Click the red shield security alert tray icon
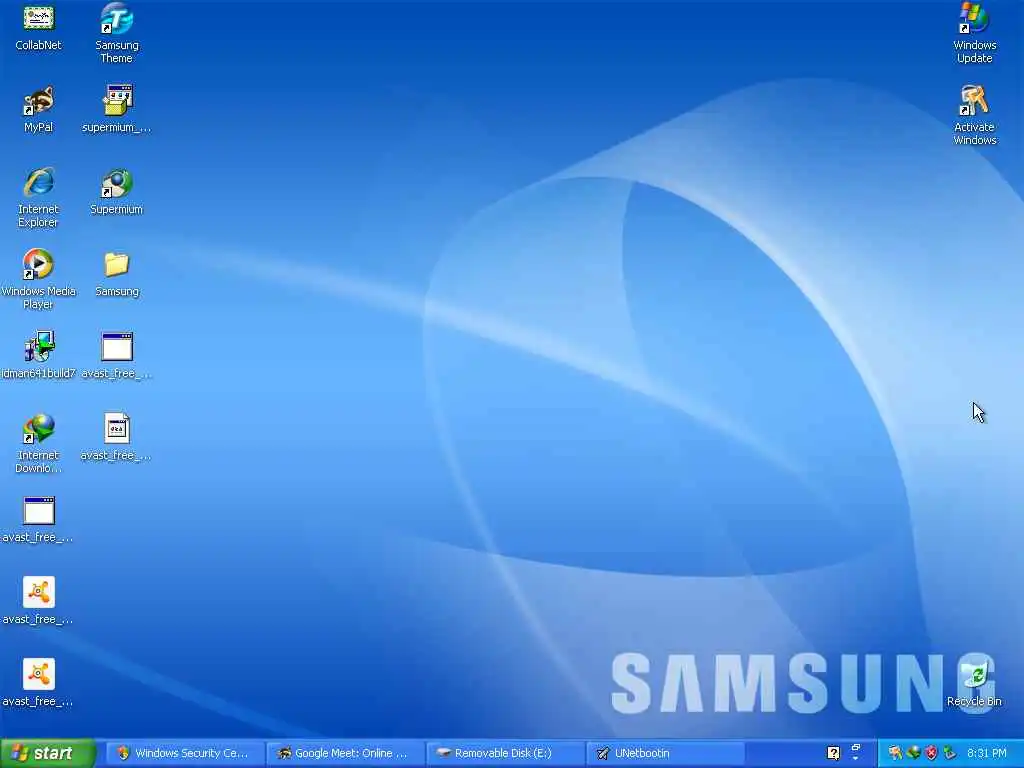Screen dimensions: 1024x768 click(931, 753)
